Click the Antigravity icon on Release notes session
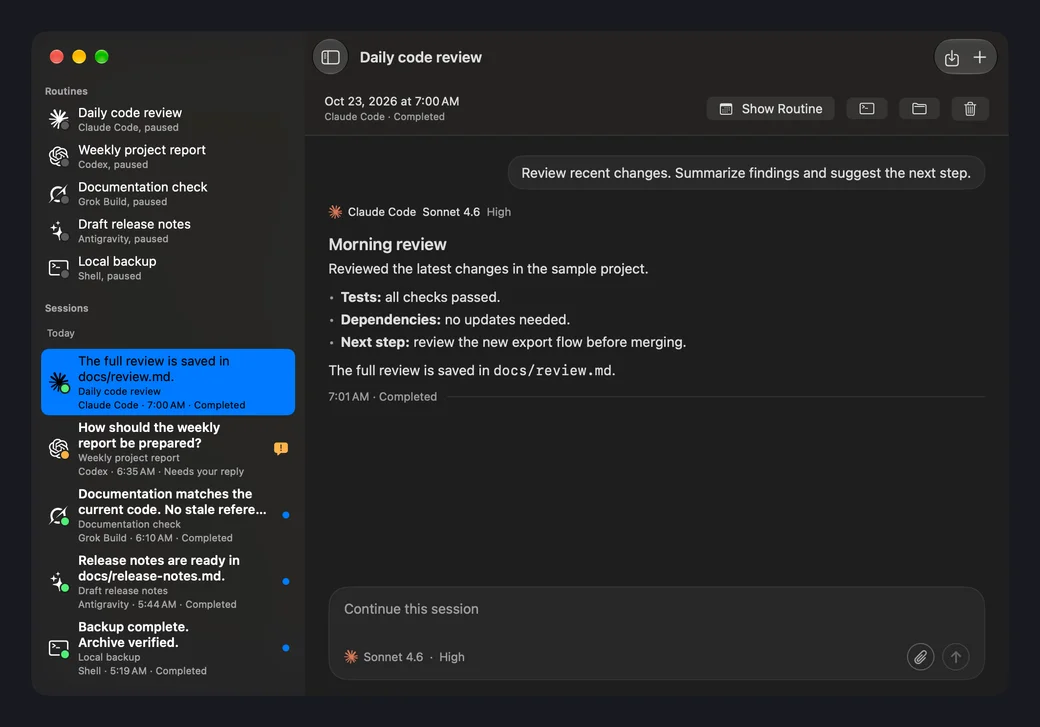 click(58, 582)
